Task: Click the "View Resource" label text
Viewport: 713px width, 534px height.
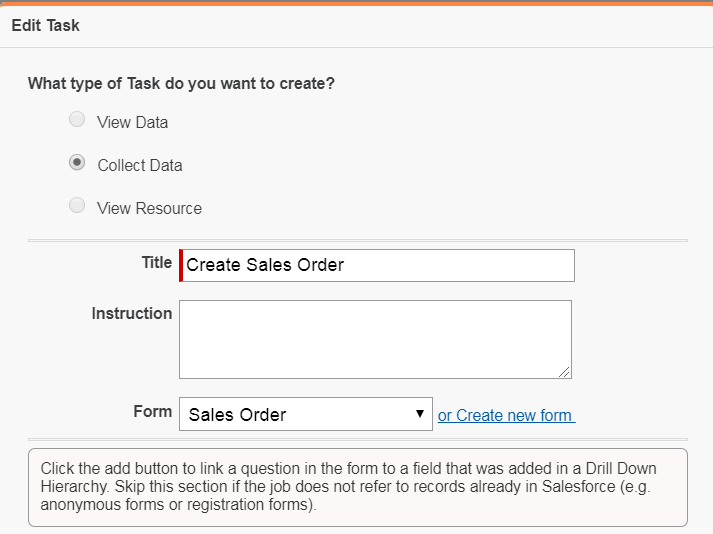Action: click(149, 209)
